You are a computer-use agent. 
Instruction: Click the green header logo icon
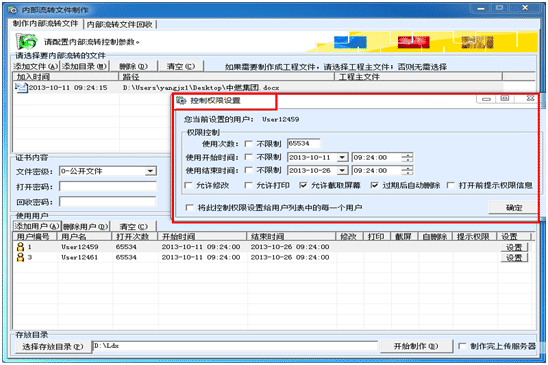[26, 42]
